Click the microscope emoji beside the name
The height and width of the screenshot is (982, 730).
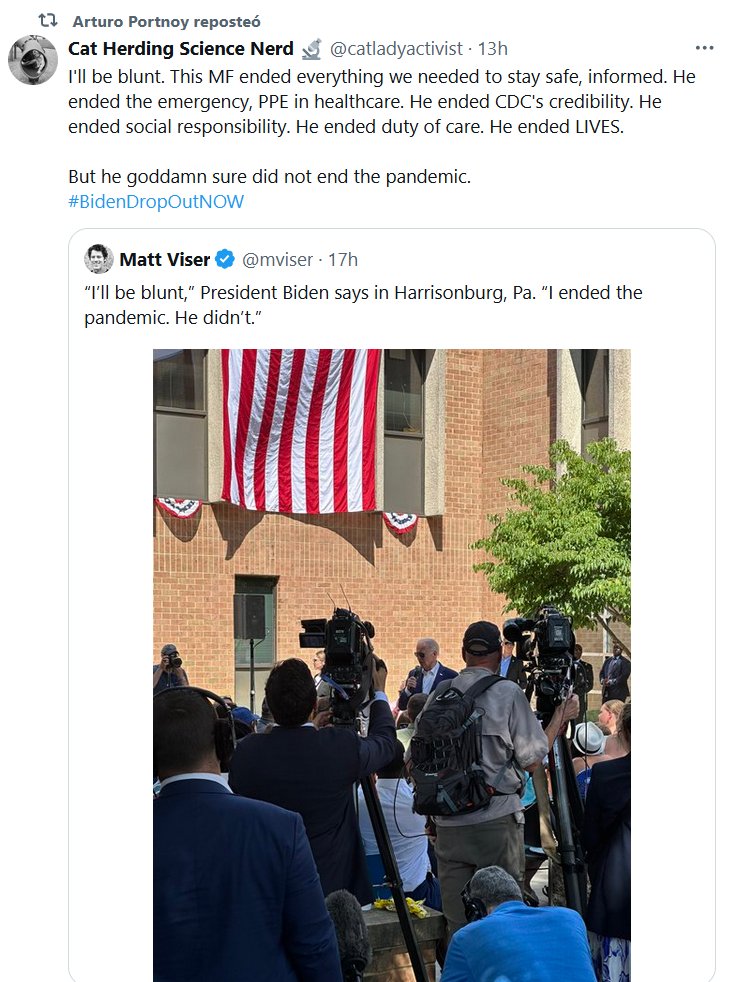coord(311,49)
